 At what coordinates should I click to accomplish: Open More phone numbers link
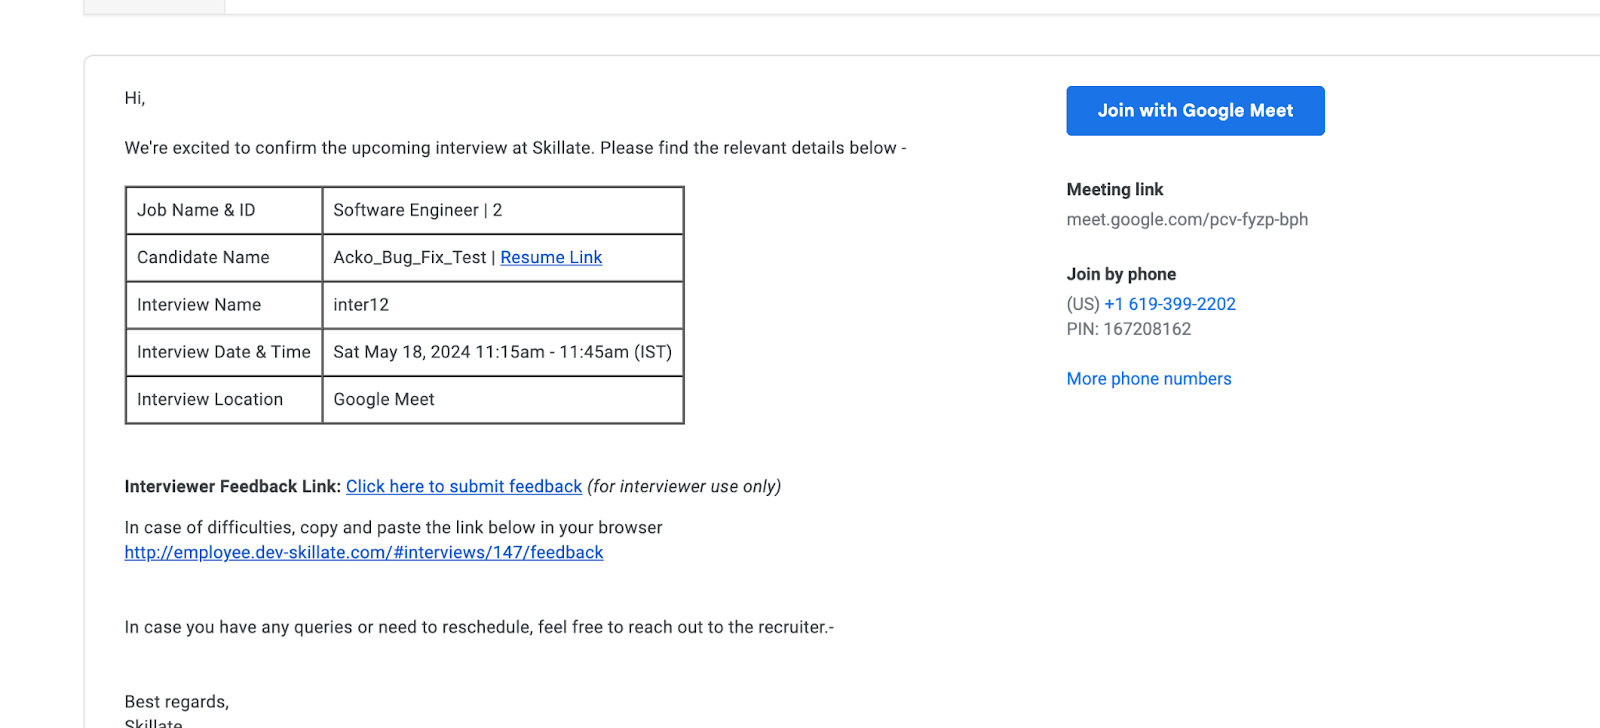1149,379
